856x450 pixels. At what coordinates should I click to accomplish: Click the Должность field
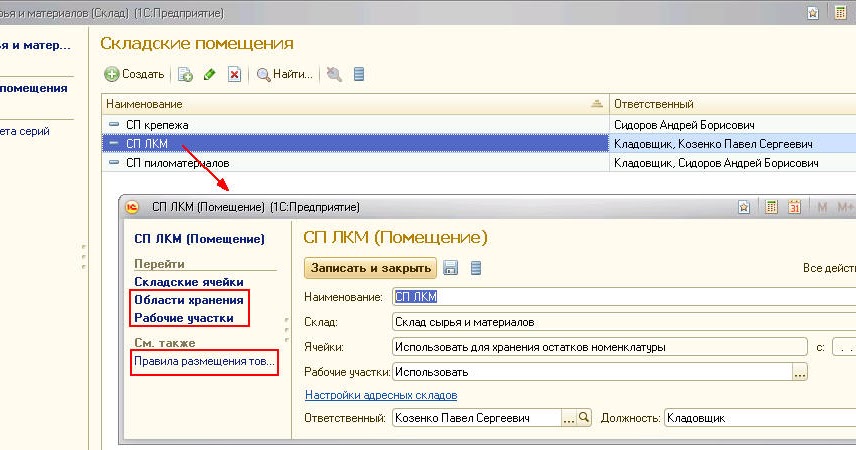click(x=760, y=418)
